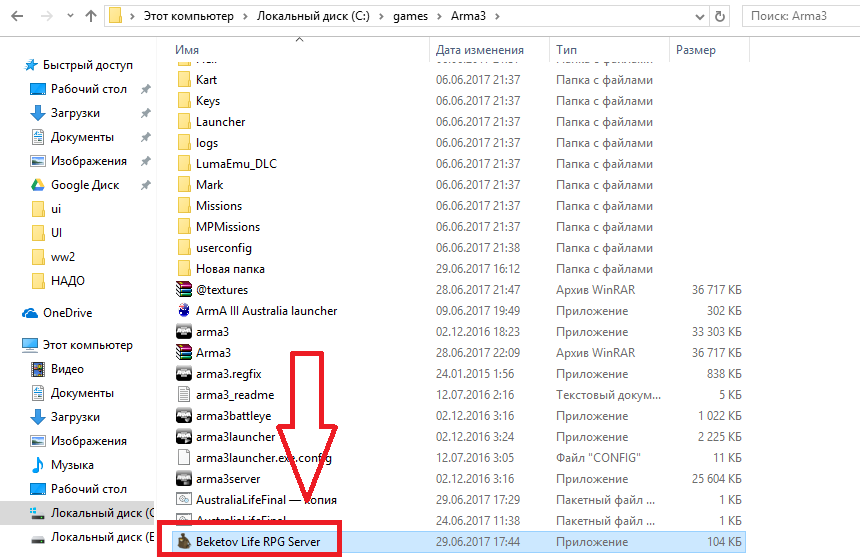
Task: Go forward with the Forward arrow
Action: [x=47, y=16]
